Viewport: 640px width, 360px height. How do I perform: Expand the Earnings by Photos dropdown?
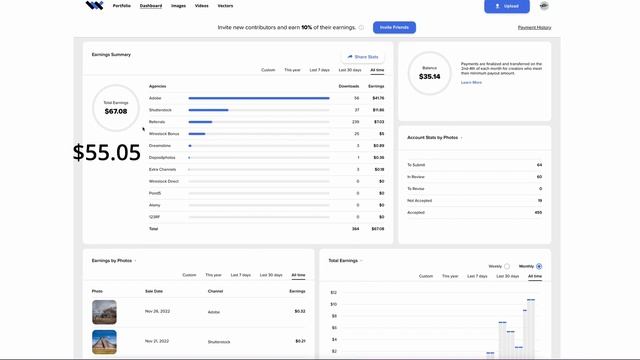click(x=135, y=261)
